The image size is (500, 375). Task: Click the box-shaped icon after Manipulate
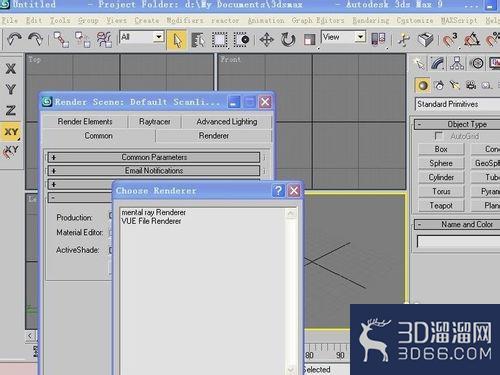(425, 40)
